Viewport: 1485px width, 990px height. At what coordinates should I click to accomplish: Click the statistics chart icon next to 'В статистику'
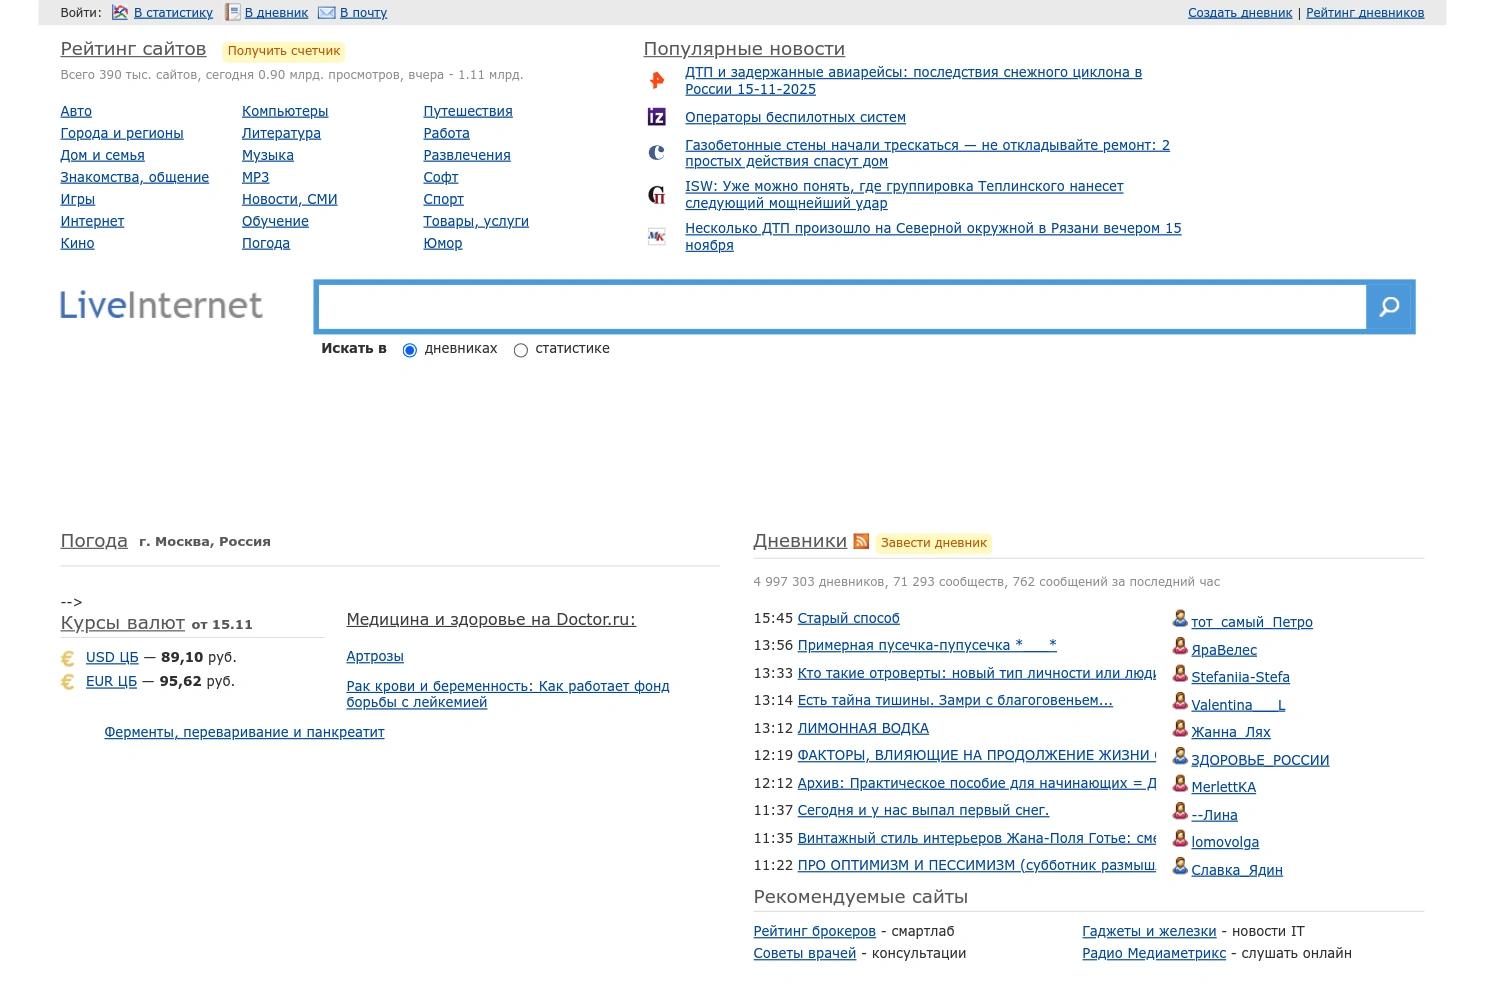118,12
